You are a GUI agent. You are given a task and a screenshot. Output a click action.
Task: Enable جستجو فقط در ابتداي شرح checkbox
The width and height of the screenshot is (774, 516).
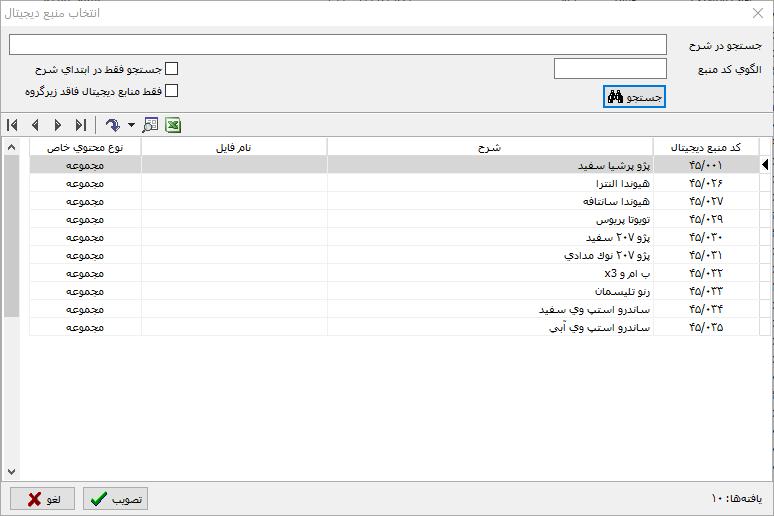click(171, 69)
